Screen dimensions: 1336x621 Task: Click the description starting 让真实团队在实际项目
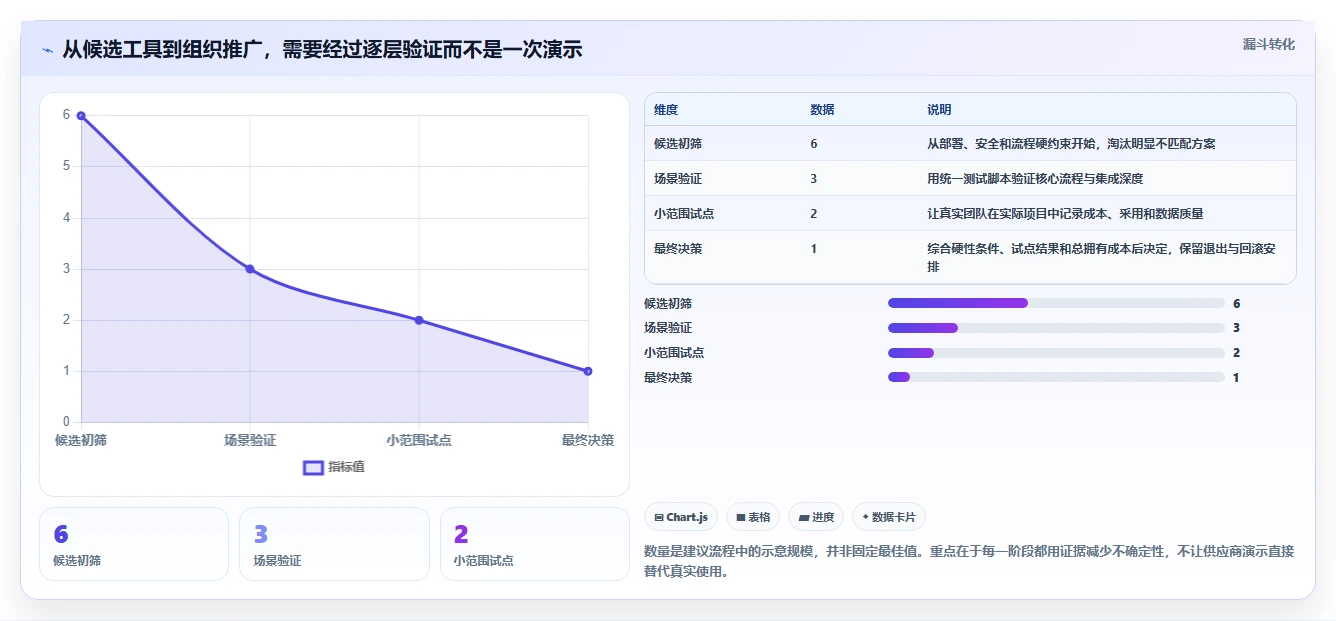pyautogui.click(x=1065, y=214)
